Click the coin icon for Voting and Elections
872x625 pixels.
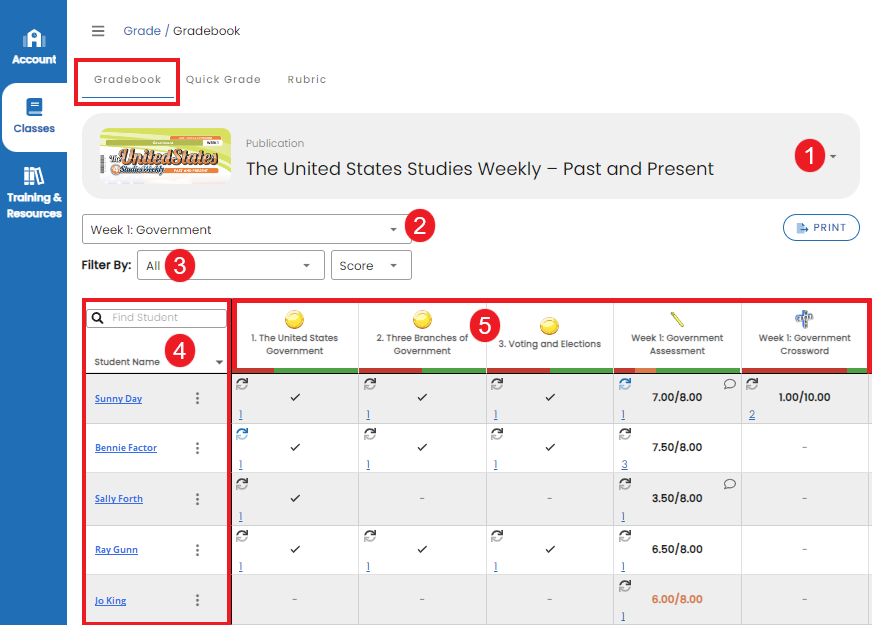[x=549, y=326]
